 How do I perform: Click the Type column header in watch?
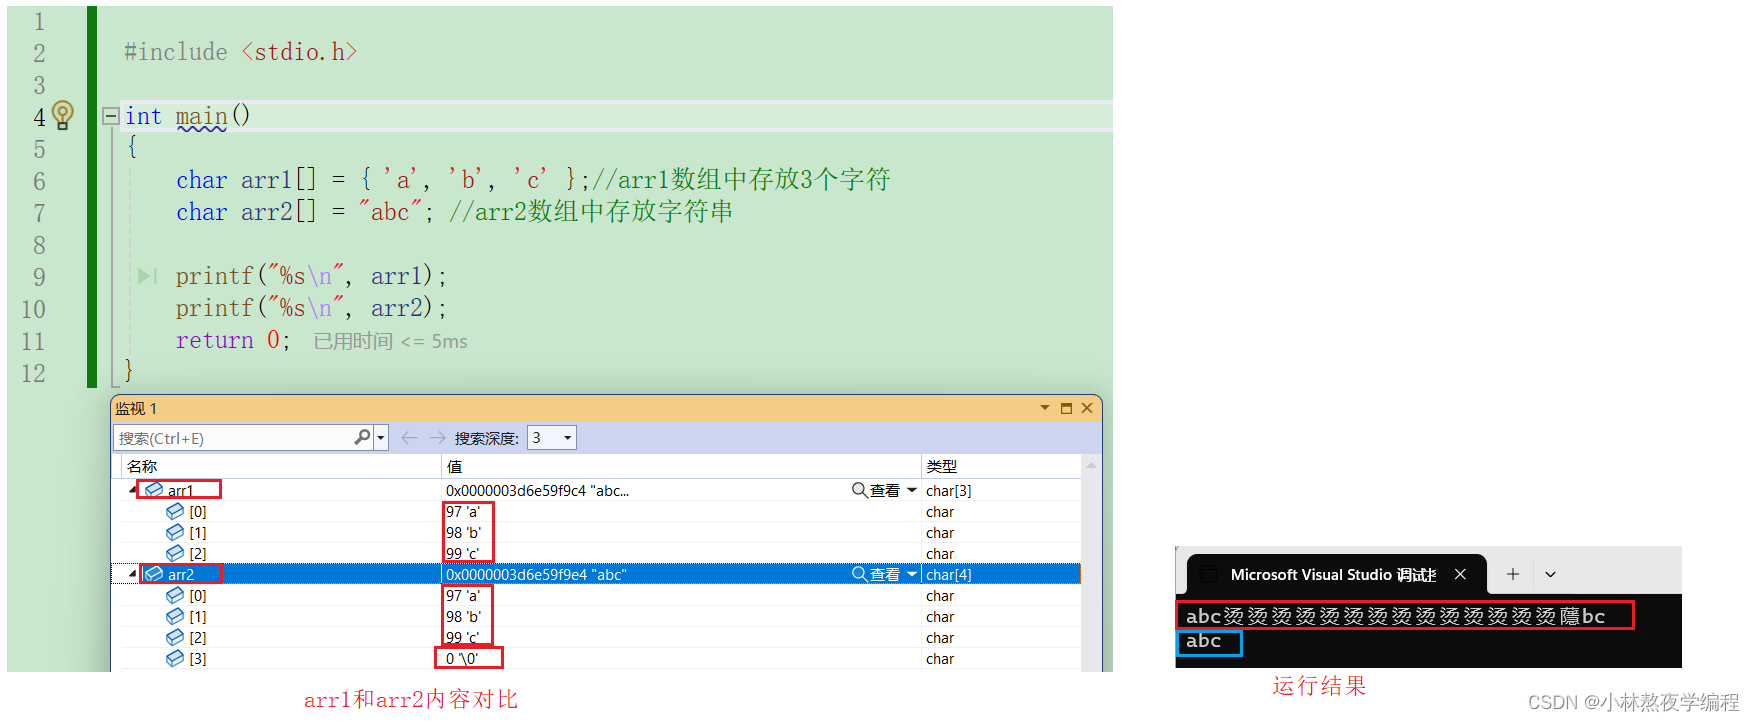click(x=1001, y=466)
